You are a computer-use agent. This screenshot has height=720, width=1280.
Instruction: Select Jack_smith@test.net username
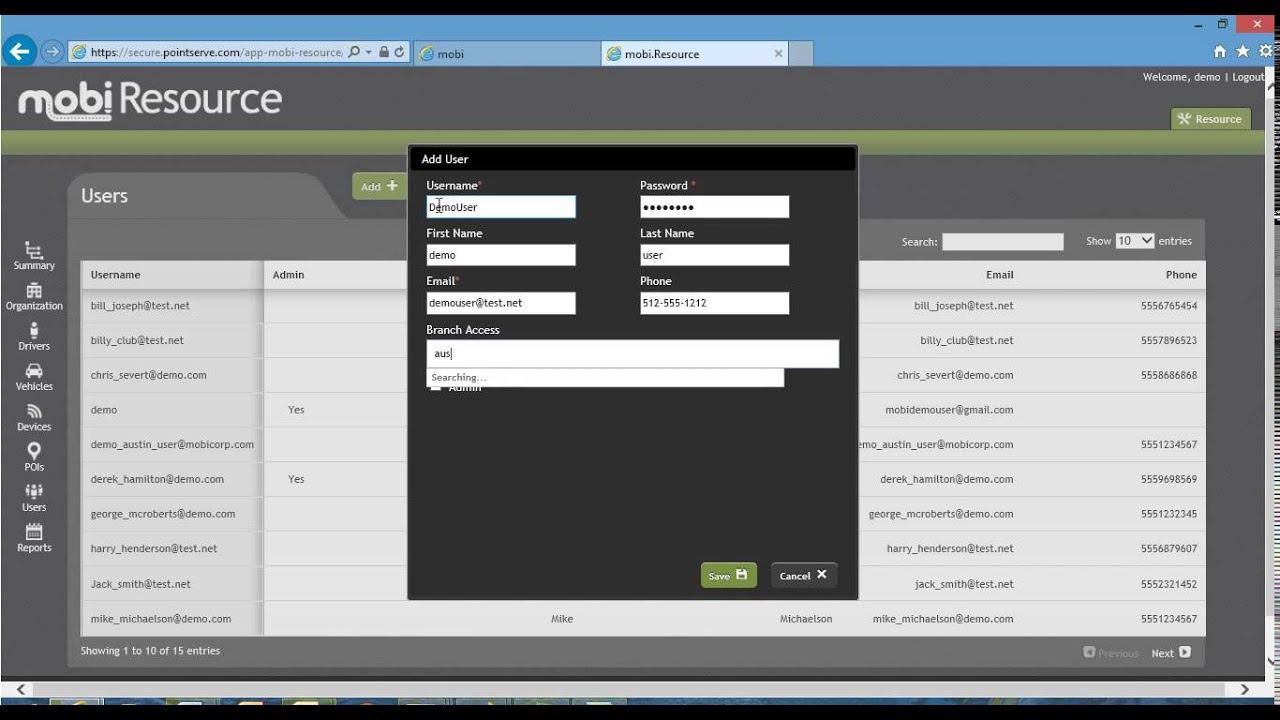[x=140, y=584]
